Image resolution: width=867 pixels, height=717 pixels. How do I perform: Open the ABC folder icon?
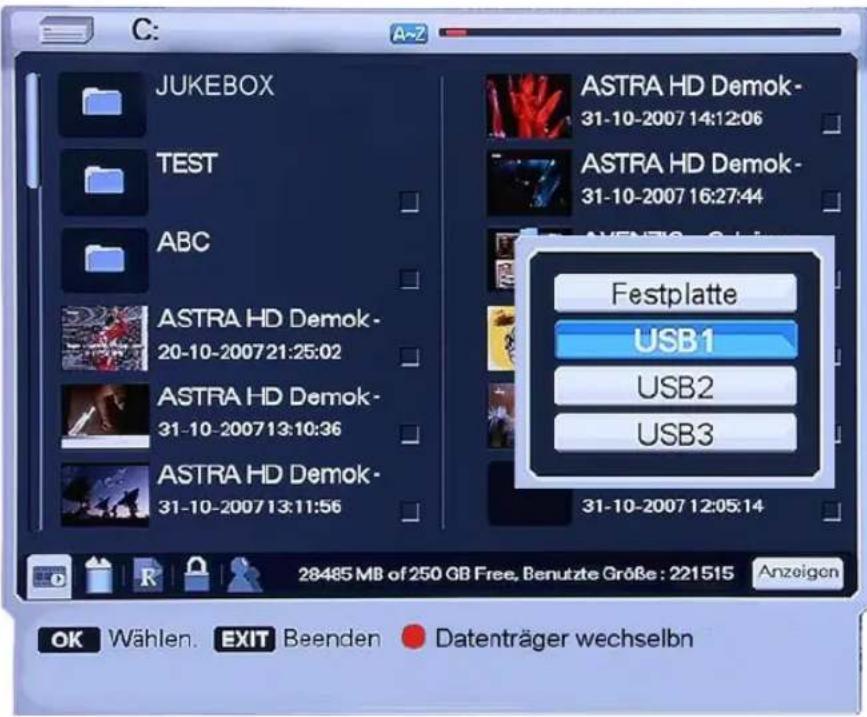pos(104,259)
